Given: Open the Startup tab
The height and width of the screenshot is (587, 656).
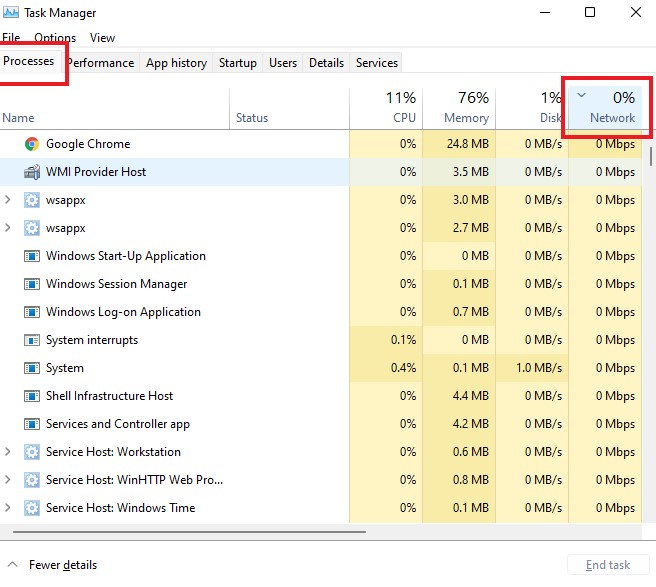Looking at the screenshot, I should coord(238,63).
